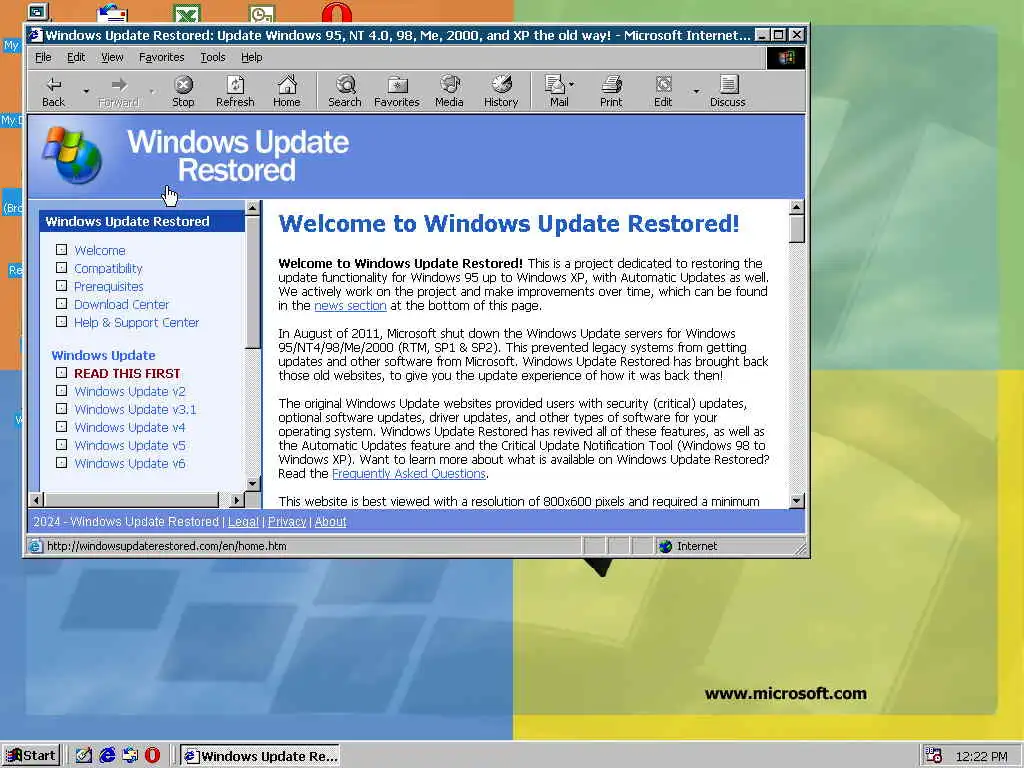This screenshot has height=768, width=1024.
Task: Open the Frequently Asked Questions link
Action: [x=409, y=473]
